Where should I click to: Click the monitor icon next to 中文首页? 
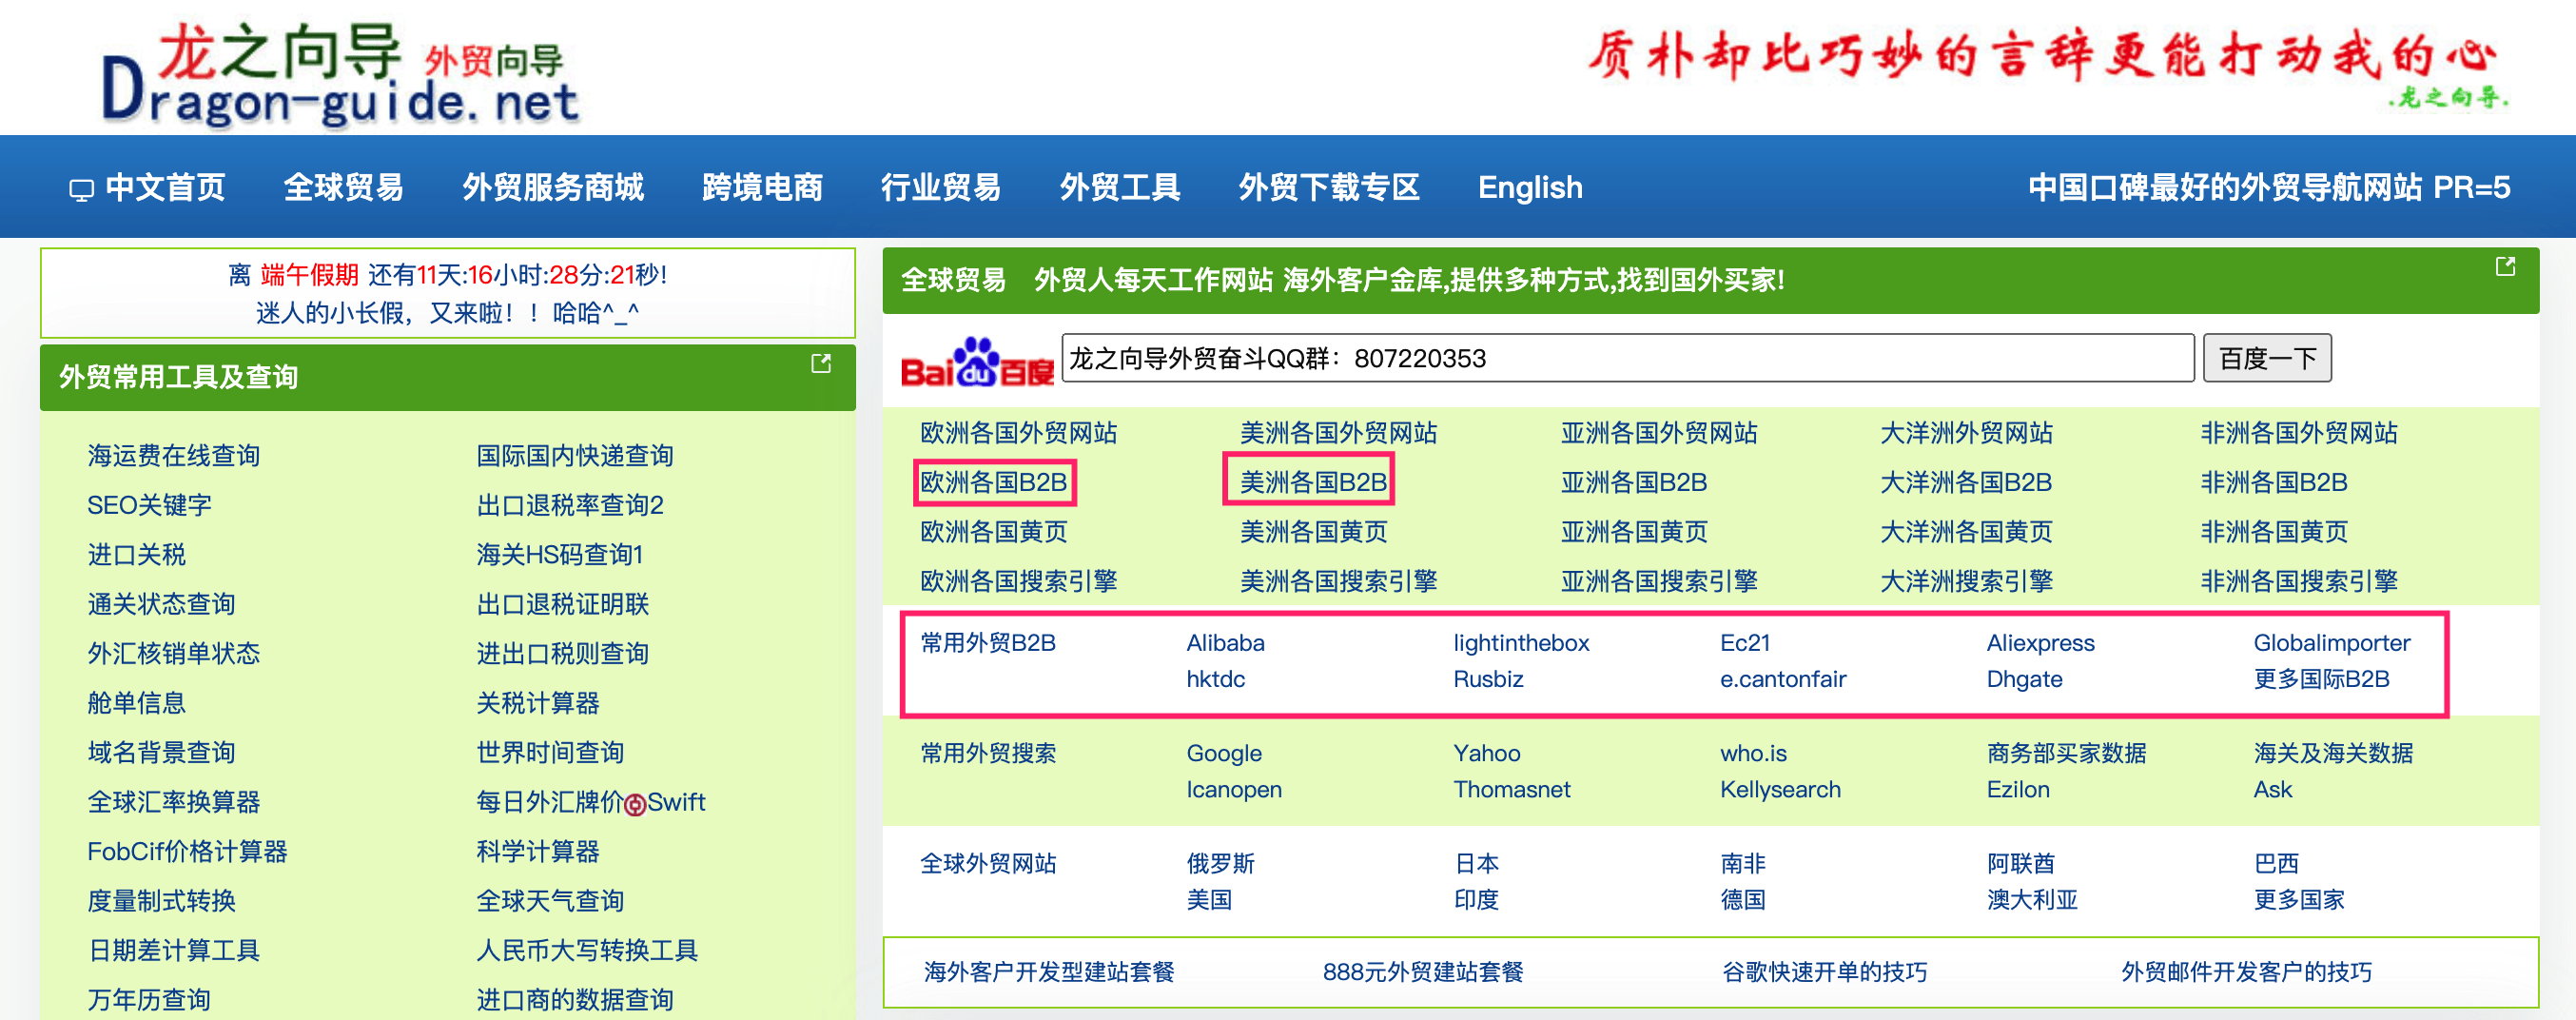81,189
